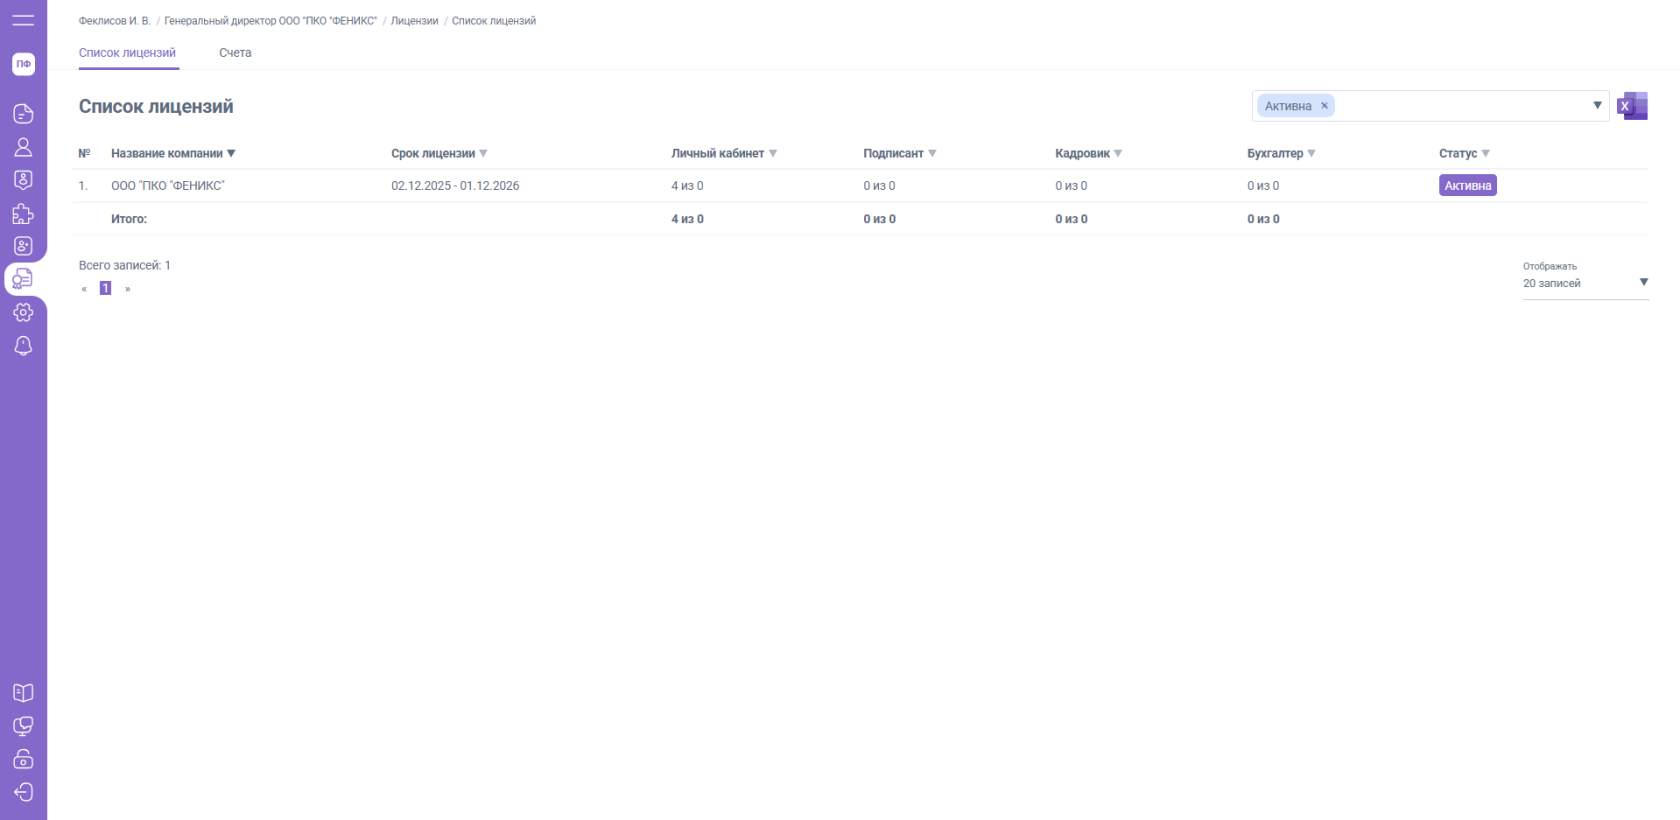Screen dimensions: 1680x820
Task: Remove the "Активна" filter tag
Action: click(x=1324, y=106)
